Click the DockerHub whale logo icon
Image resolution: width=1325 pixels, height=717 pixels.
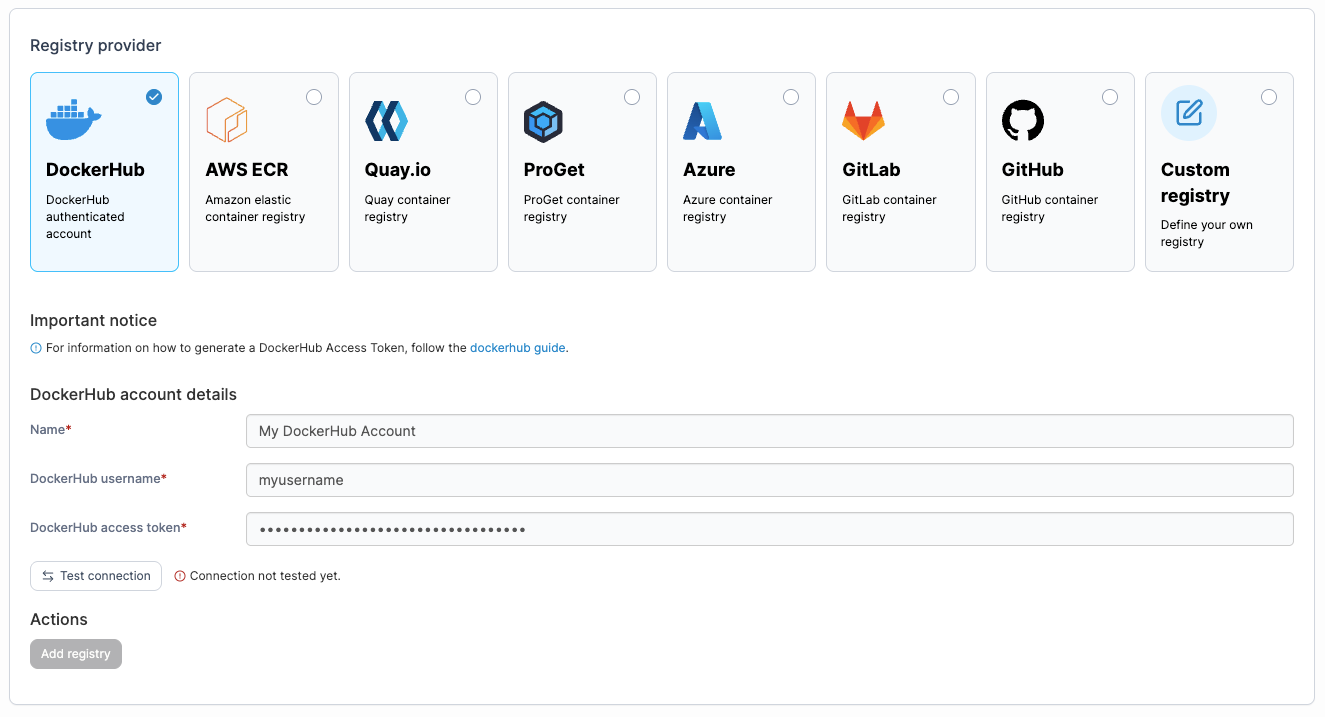point(73,121)
